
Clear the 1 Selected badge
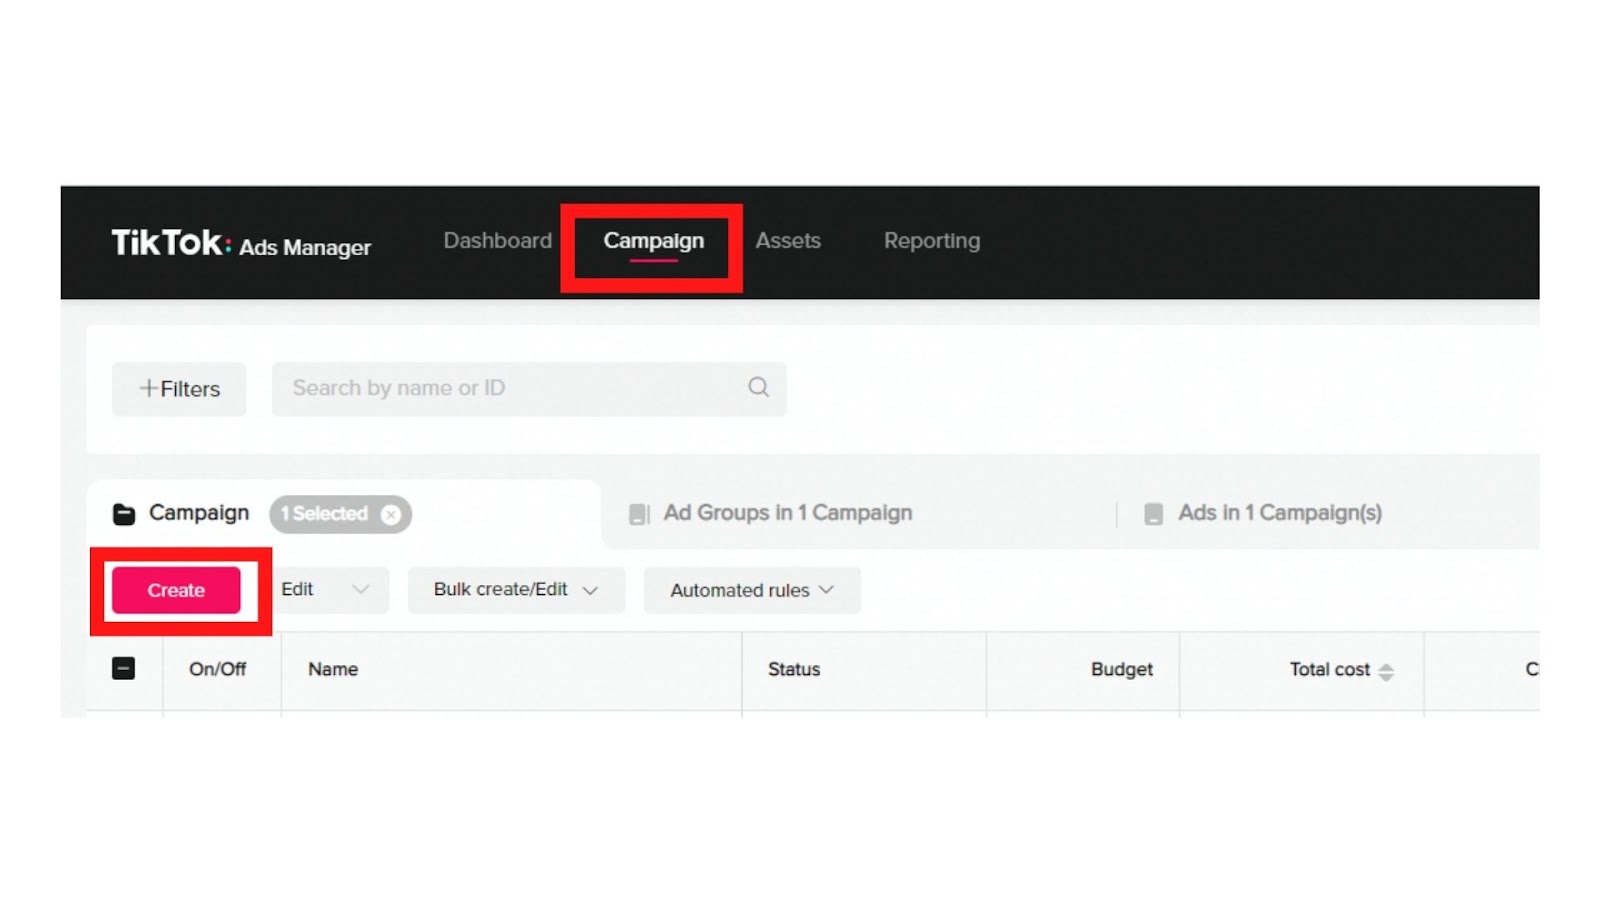(391, 514)
